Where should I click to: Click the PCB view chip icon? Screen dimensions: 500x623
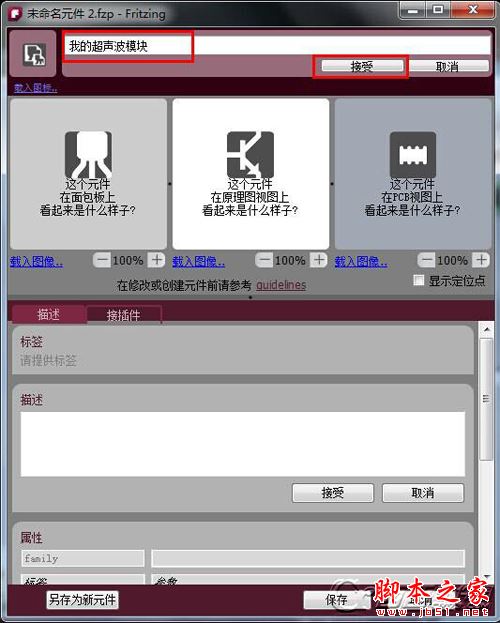click(x=413, y=155)
